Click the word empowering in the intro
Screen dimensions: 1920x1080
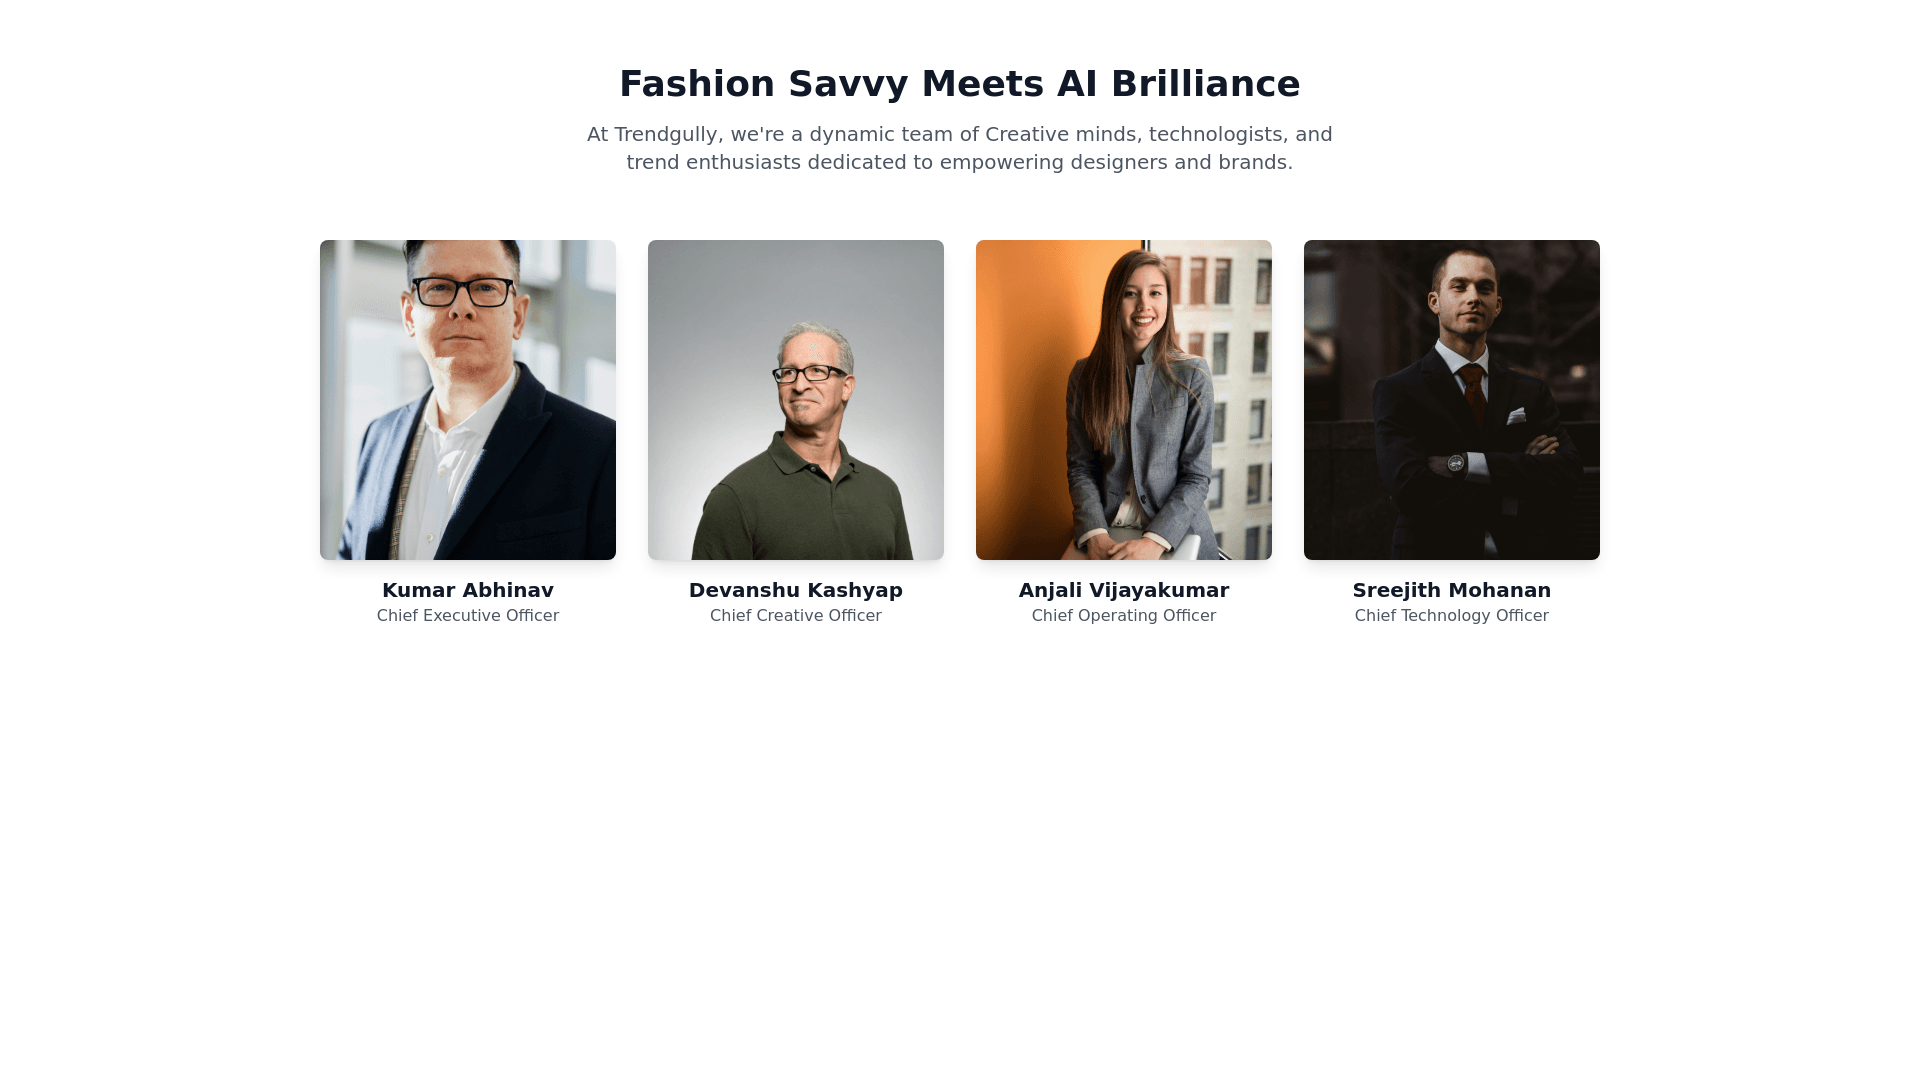click(1002, 162)
